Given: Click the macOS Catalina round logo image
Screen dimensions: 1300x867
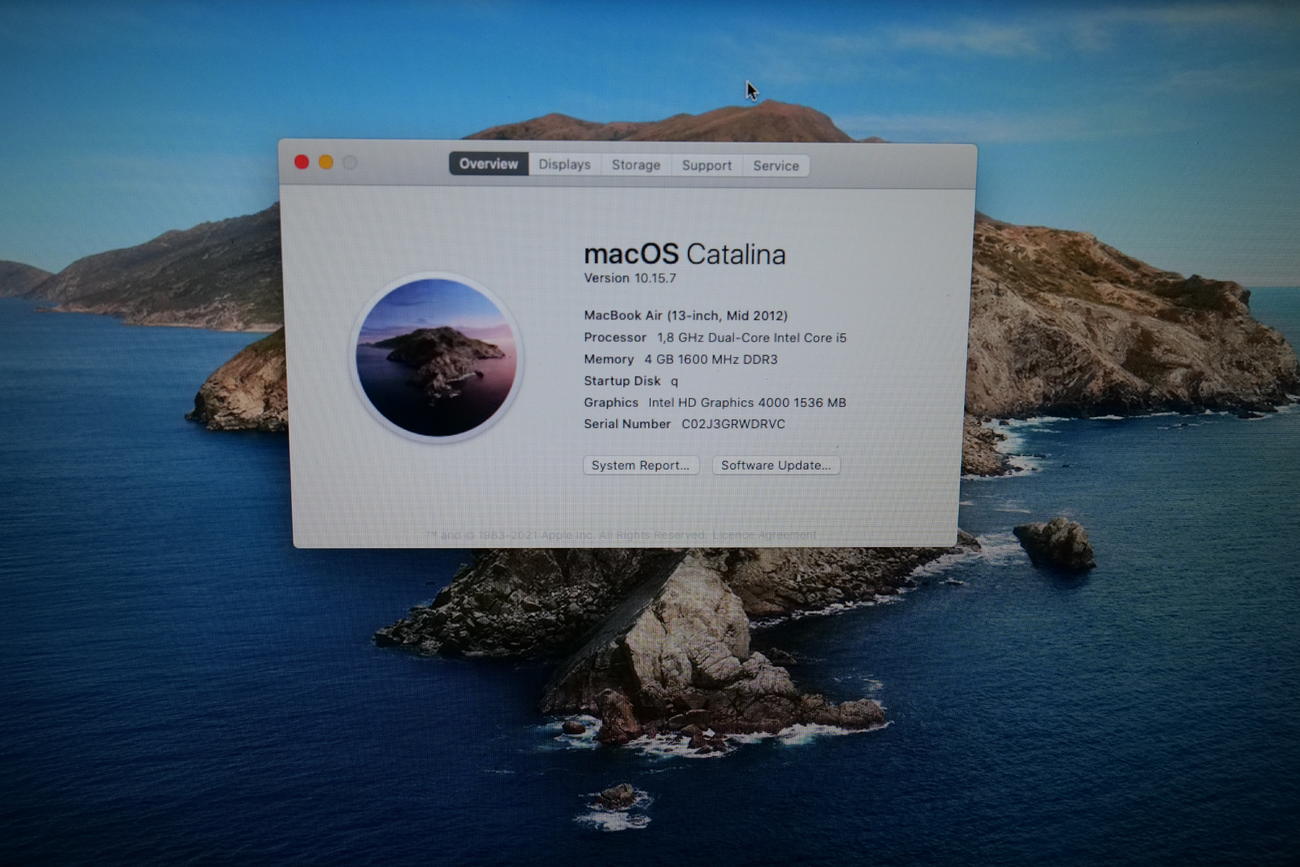Looking at the screenshot, I should [x=436, y=357].
